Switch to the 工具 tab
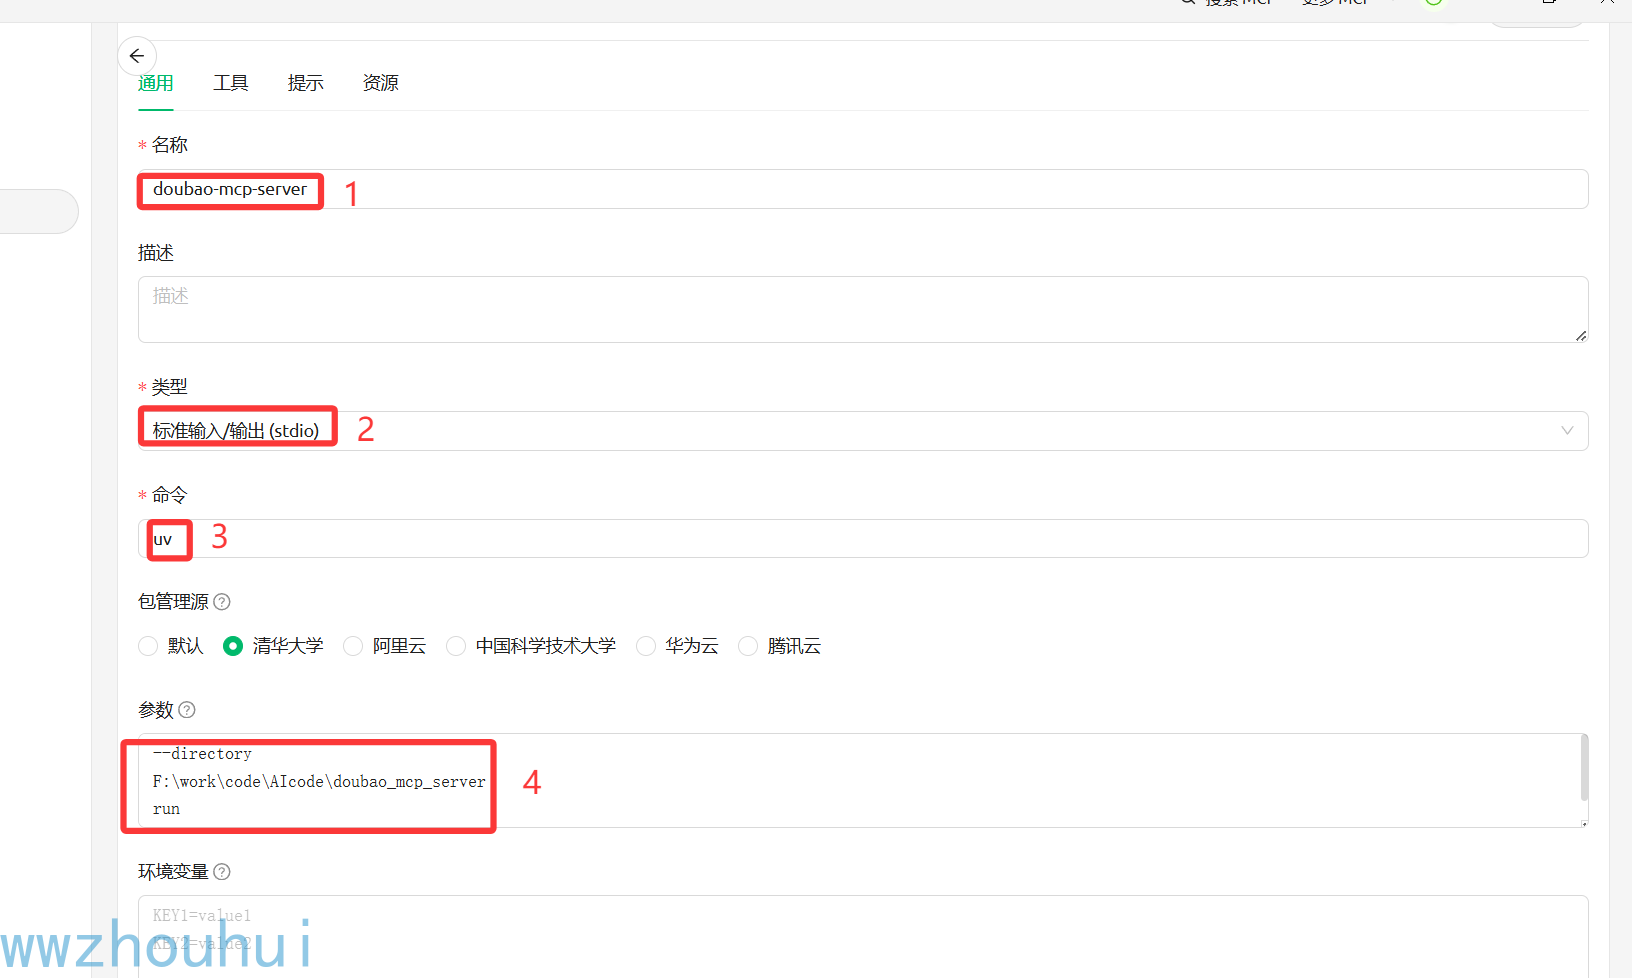The image size is (1632, 978). tap(230, 83)
